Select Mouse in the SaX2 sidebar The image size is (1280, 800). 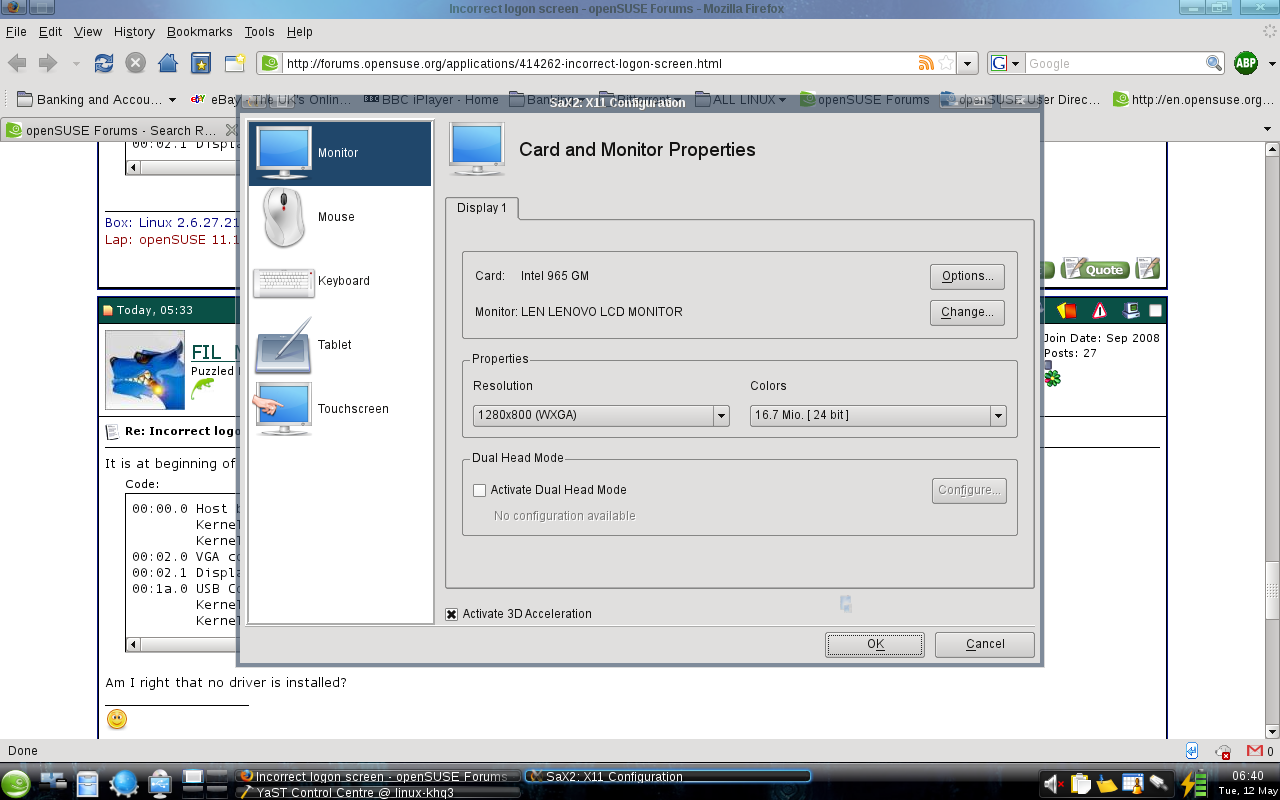coord(340,217)
